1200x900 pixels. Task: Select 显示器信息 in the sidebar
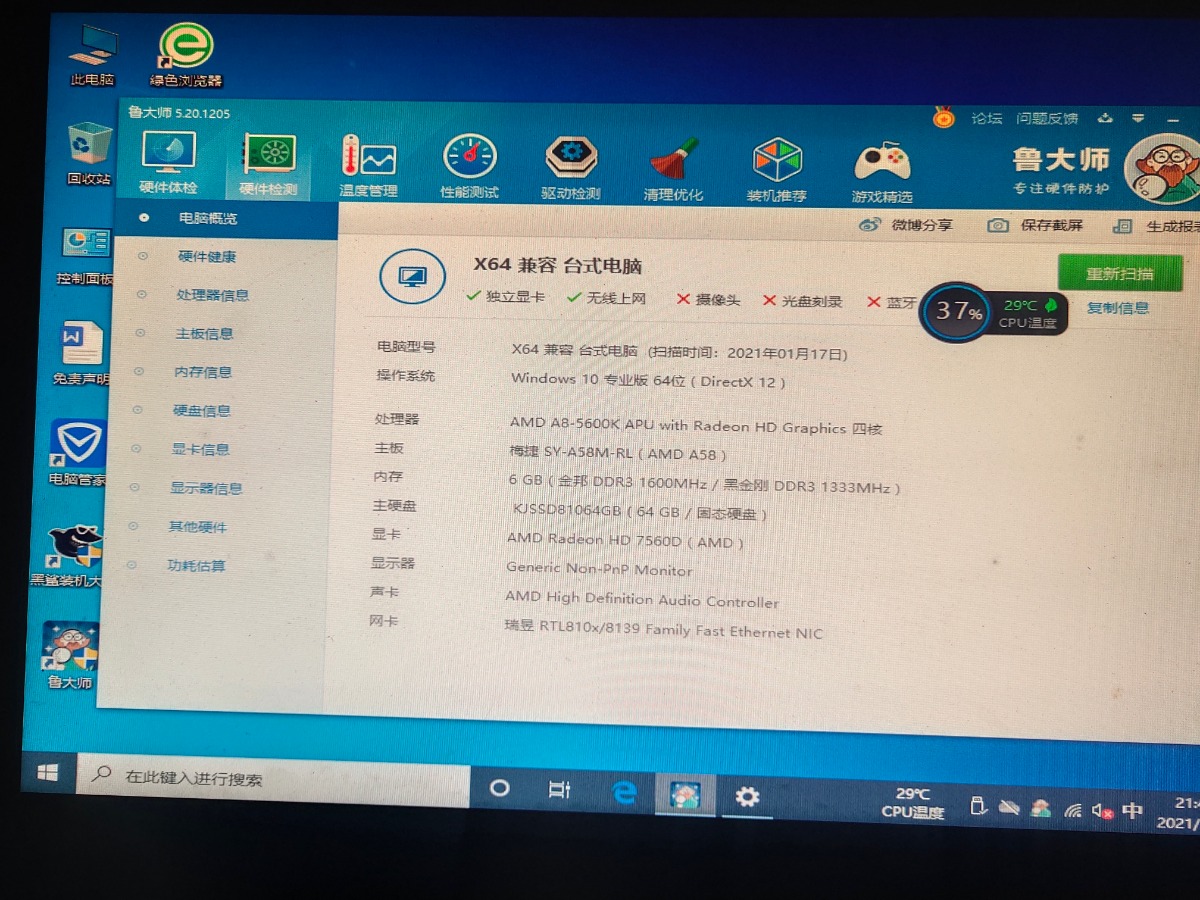[206, 488]
